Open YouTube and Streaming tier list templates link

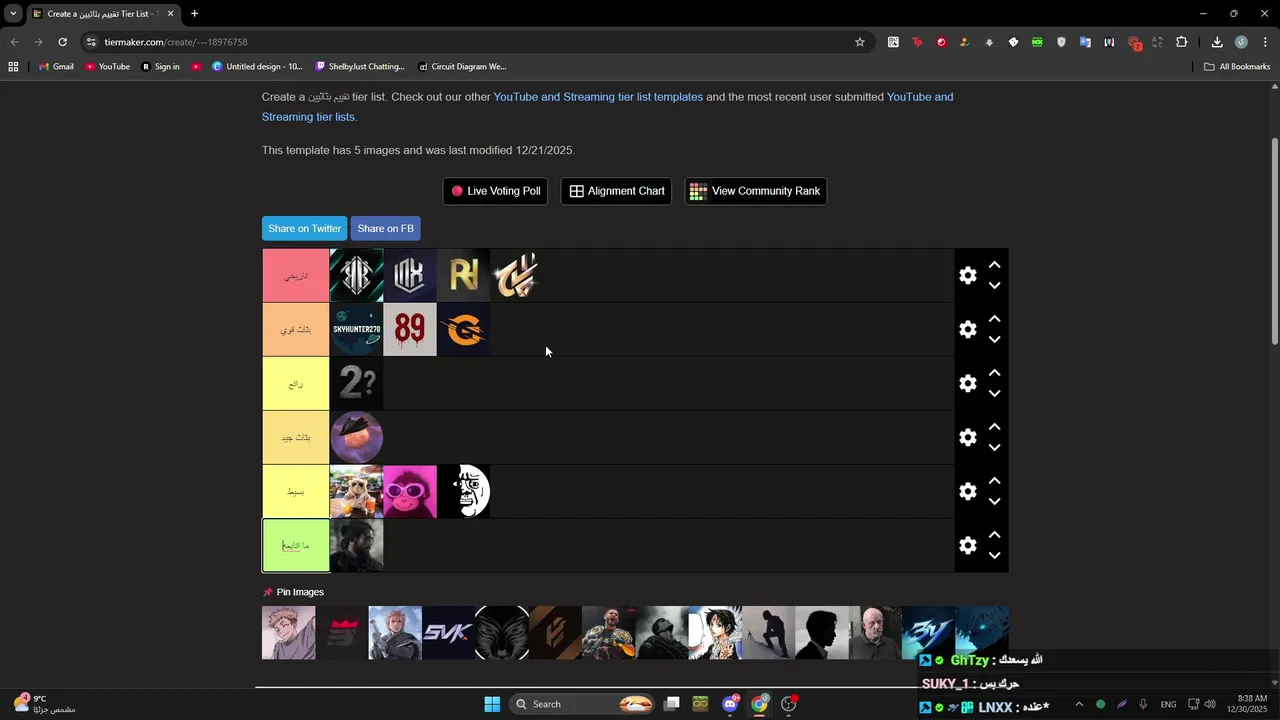point(598,97)
